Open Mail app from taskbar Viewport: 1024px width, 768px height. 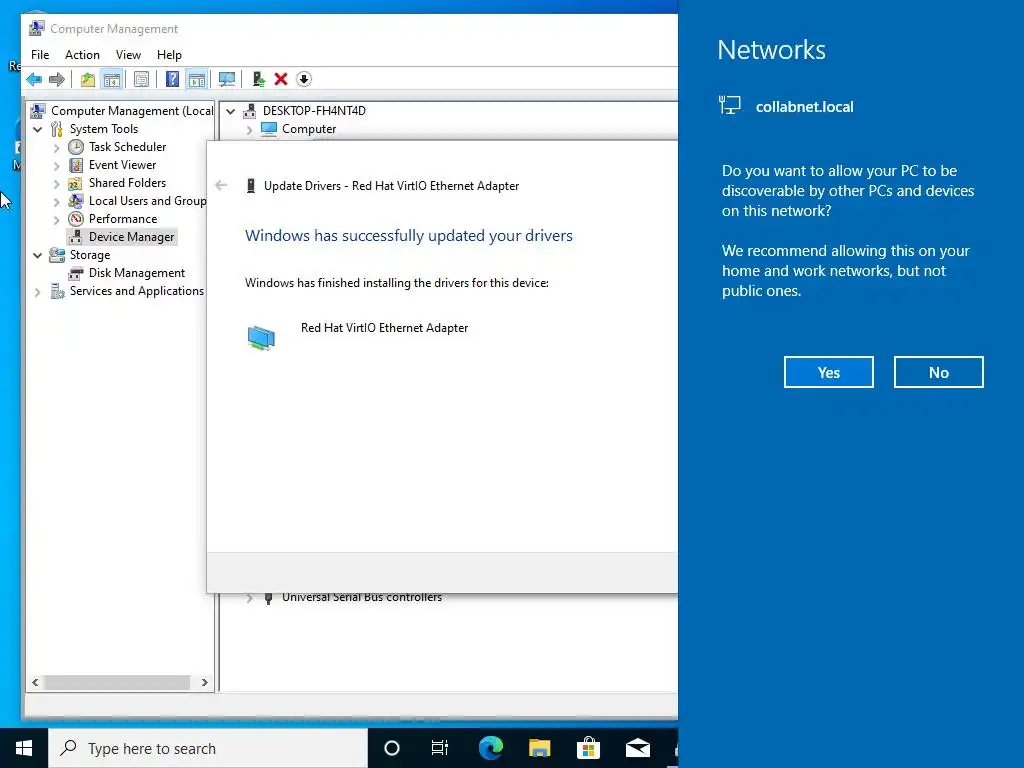pos(637,748)
